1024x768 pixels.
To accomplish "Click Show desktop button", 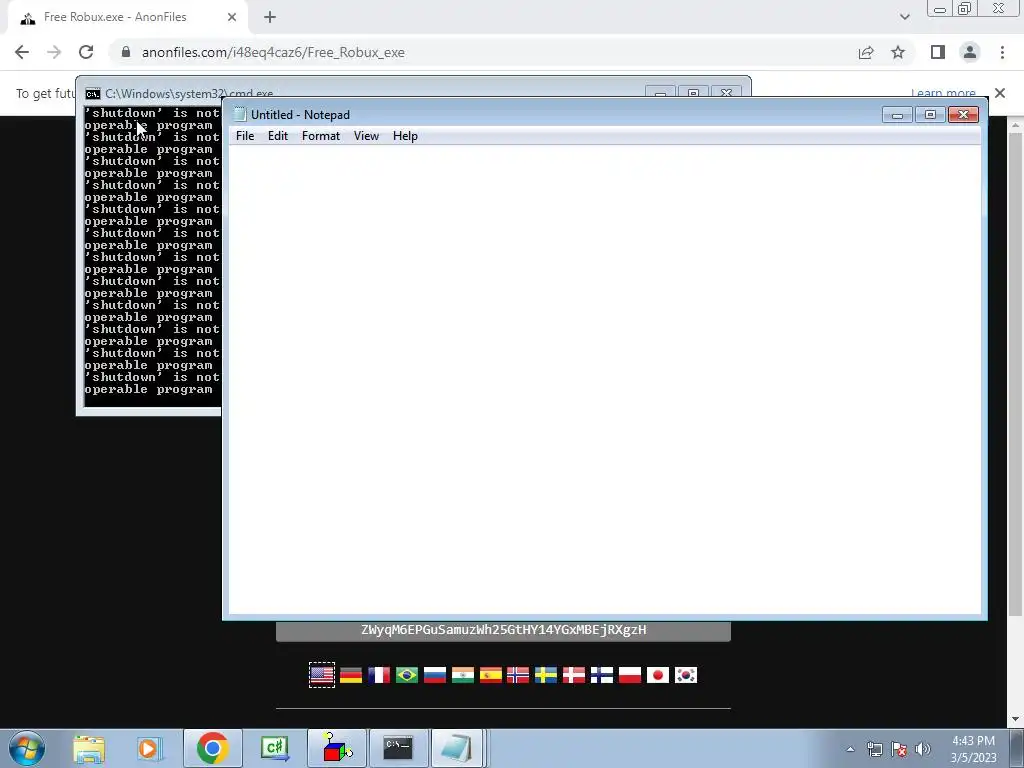I will pyautogui.click(x=1017, y=748).
